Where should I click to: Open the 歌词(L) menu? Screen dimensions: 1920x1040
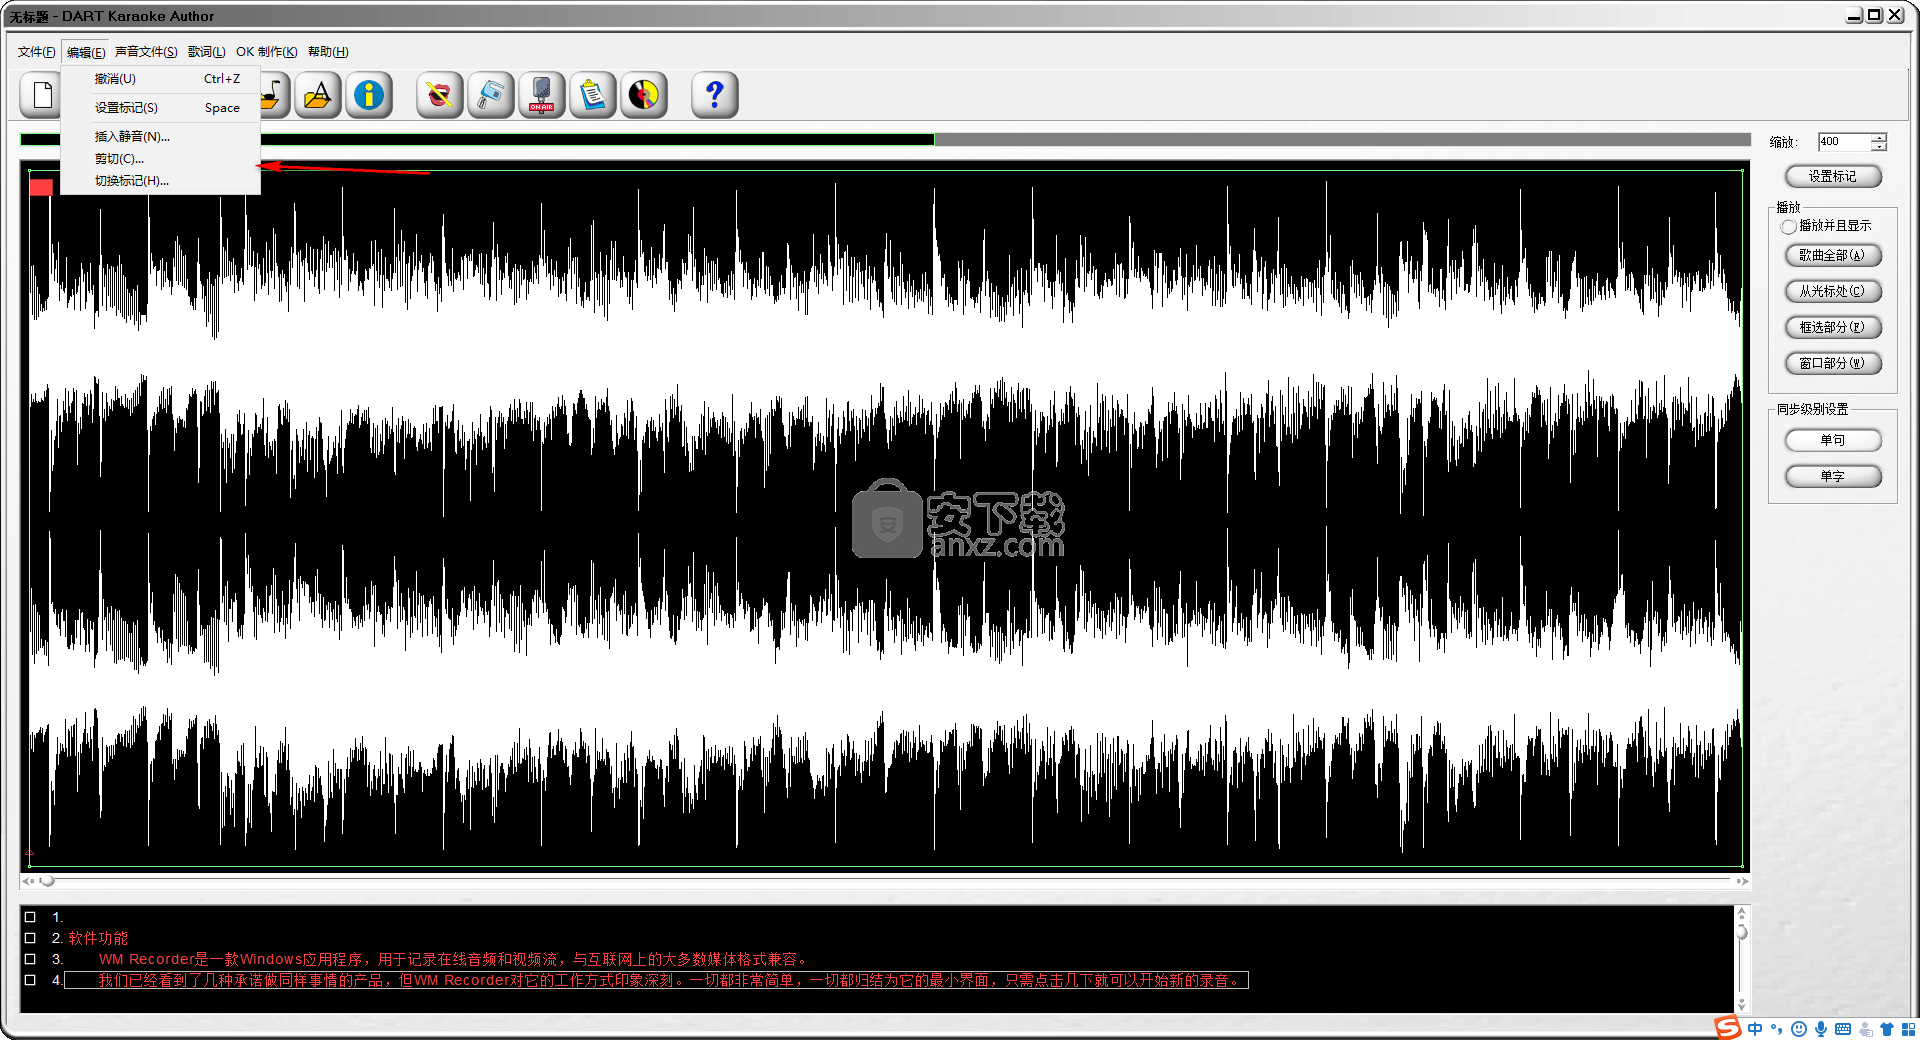pos(206,52)
